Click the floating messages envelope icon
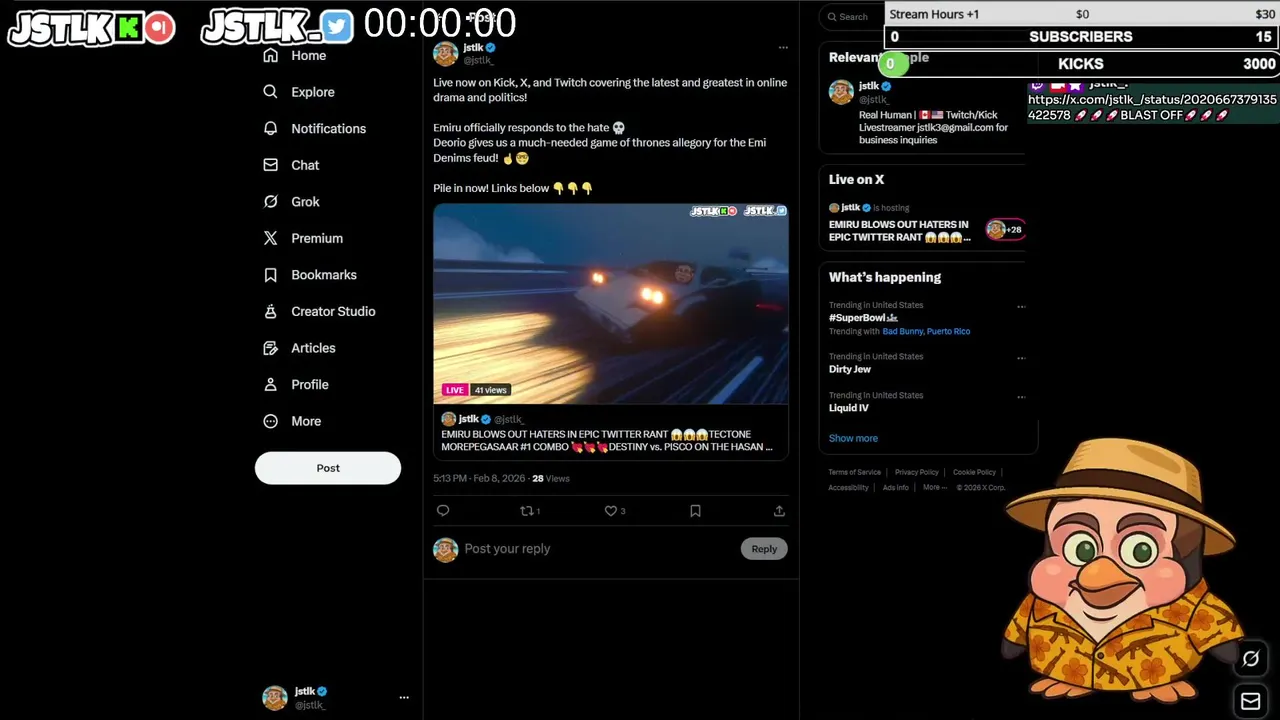Image resolution: width=1280 pixels, height=720 pixels. pyautogui.click(x=1251, y=701)
